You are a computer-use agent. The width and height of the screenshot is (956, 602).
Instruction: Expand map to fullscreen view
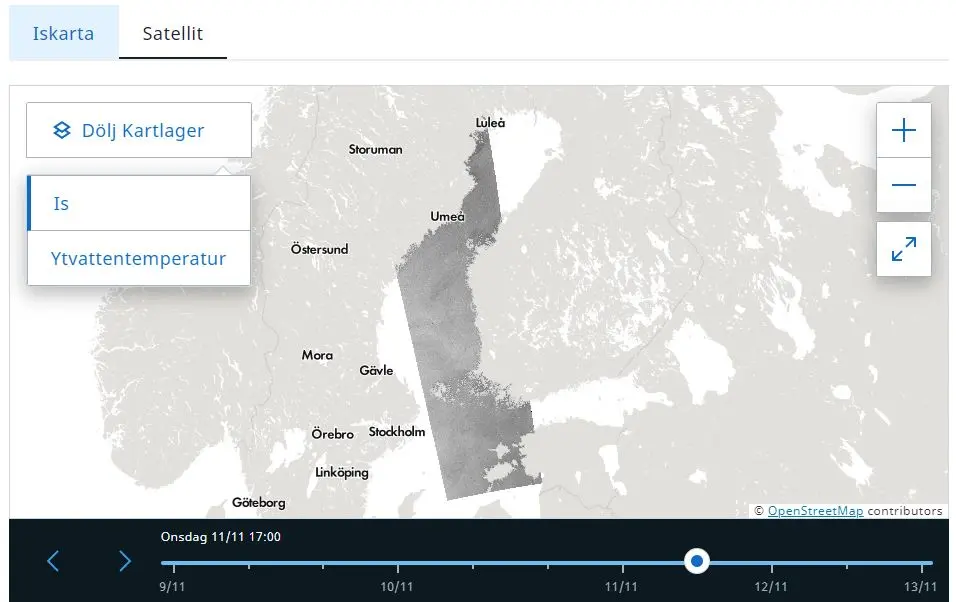coord(903,249)
